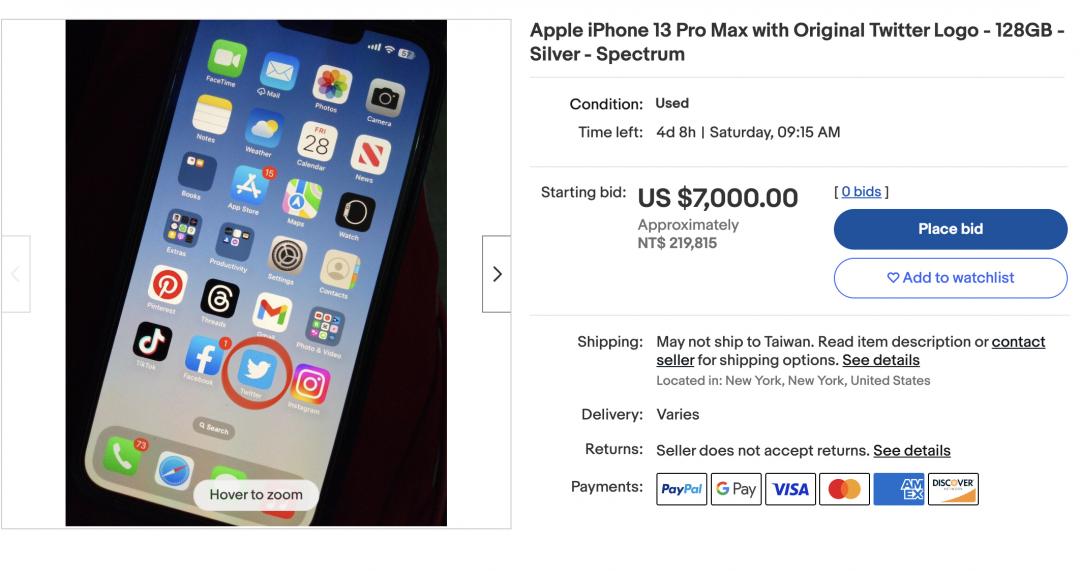This screenshot has width=1080, height=571.
Task: Click the previous image arrow
Action: 15,274
